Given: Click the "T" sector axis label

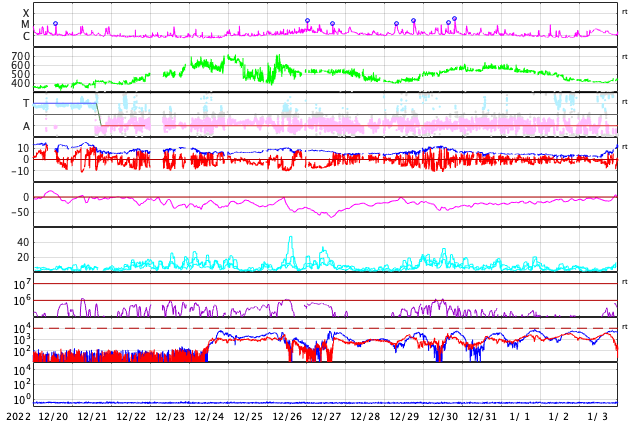Looking at the screenshot, I should [x=26, y=103].
